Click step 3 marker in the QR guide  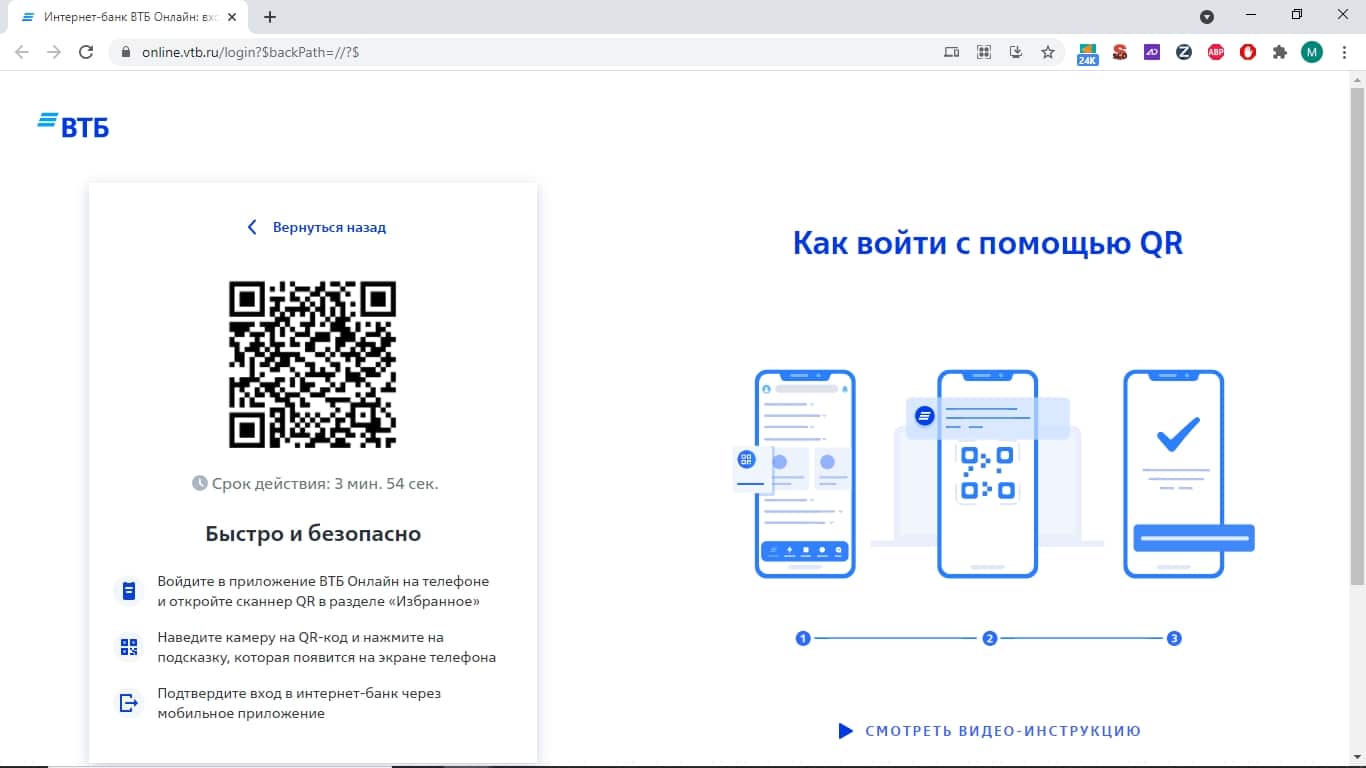(1174, 638)
